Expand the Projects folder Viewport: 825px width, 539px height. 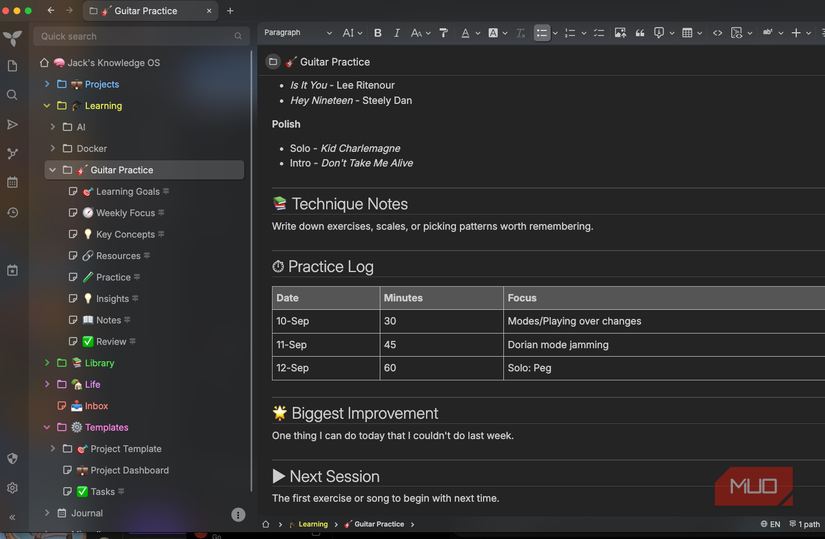click(47, 84)
